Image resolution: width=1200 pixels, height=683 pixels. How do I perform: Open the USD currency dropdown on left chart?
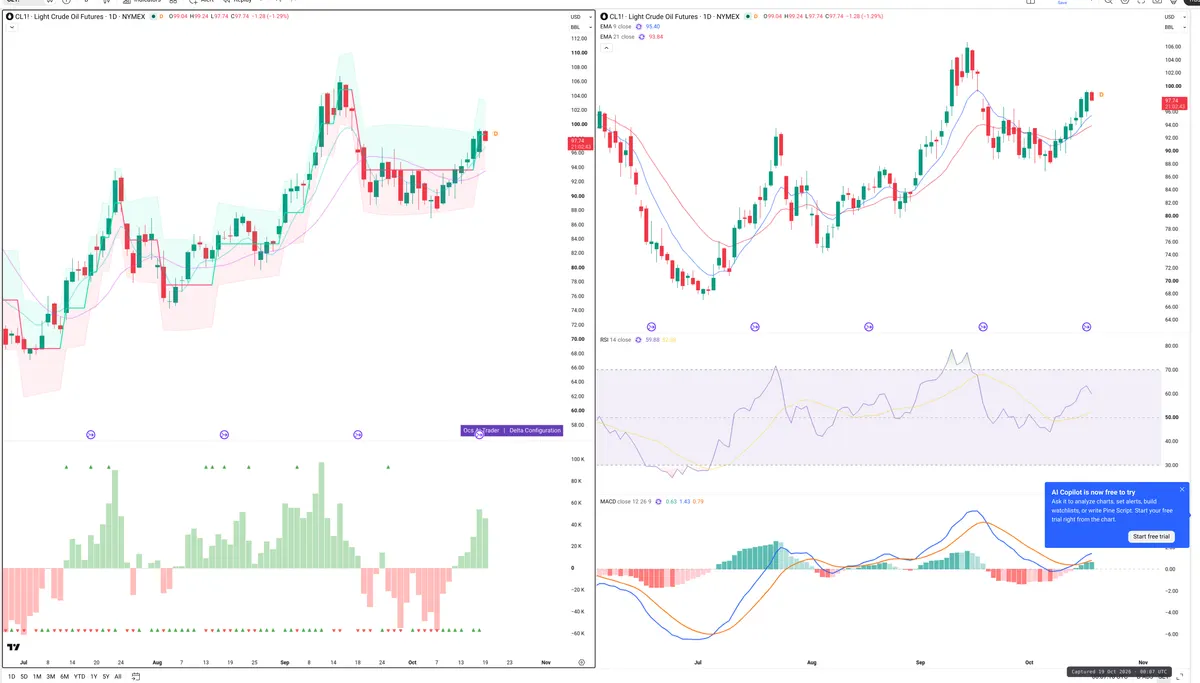coord(578,17)
